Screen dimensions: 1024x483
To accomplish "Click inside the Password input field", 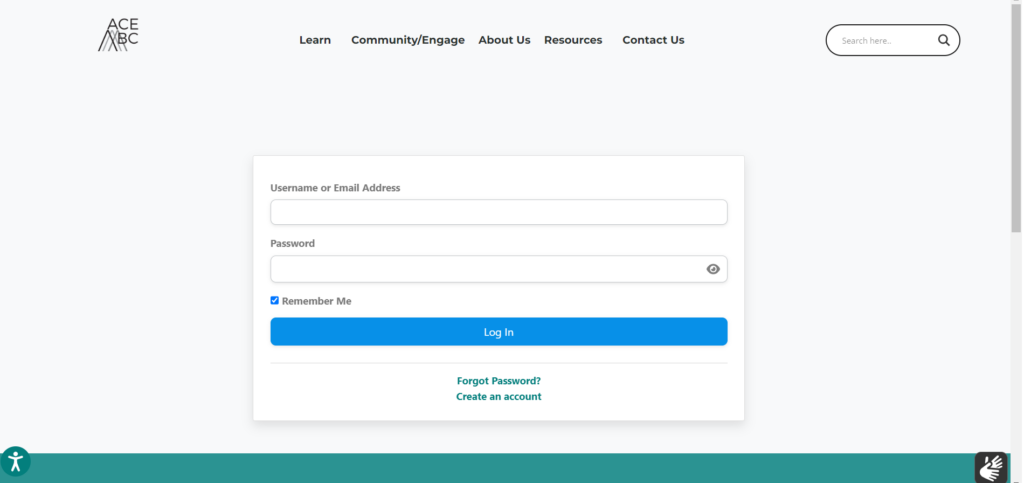I will click(x=485, y=269).
